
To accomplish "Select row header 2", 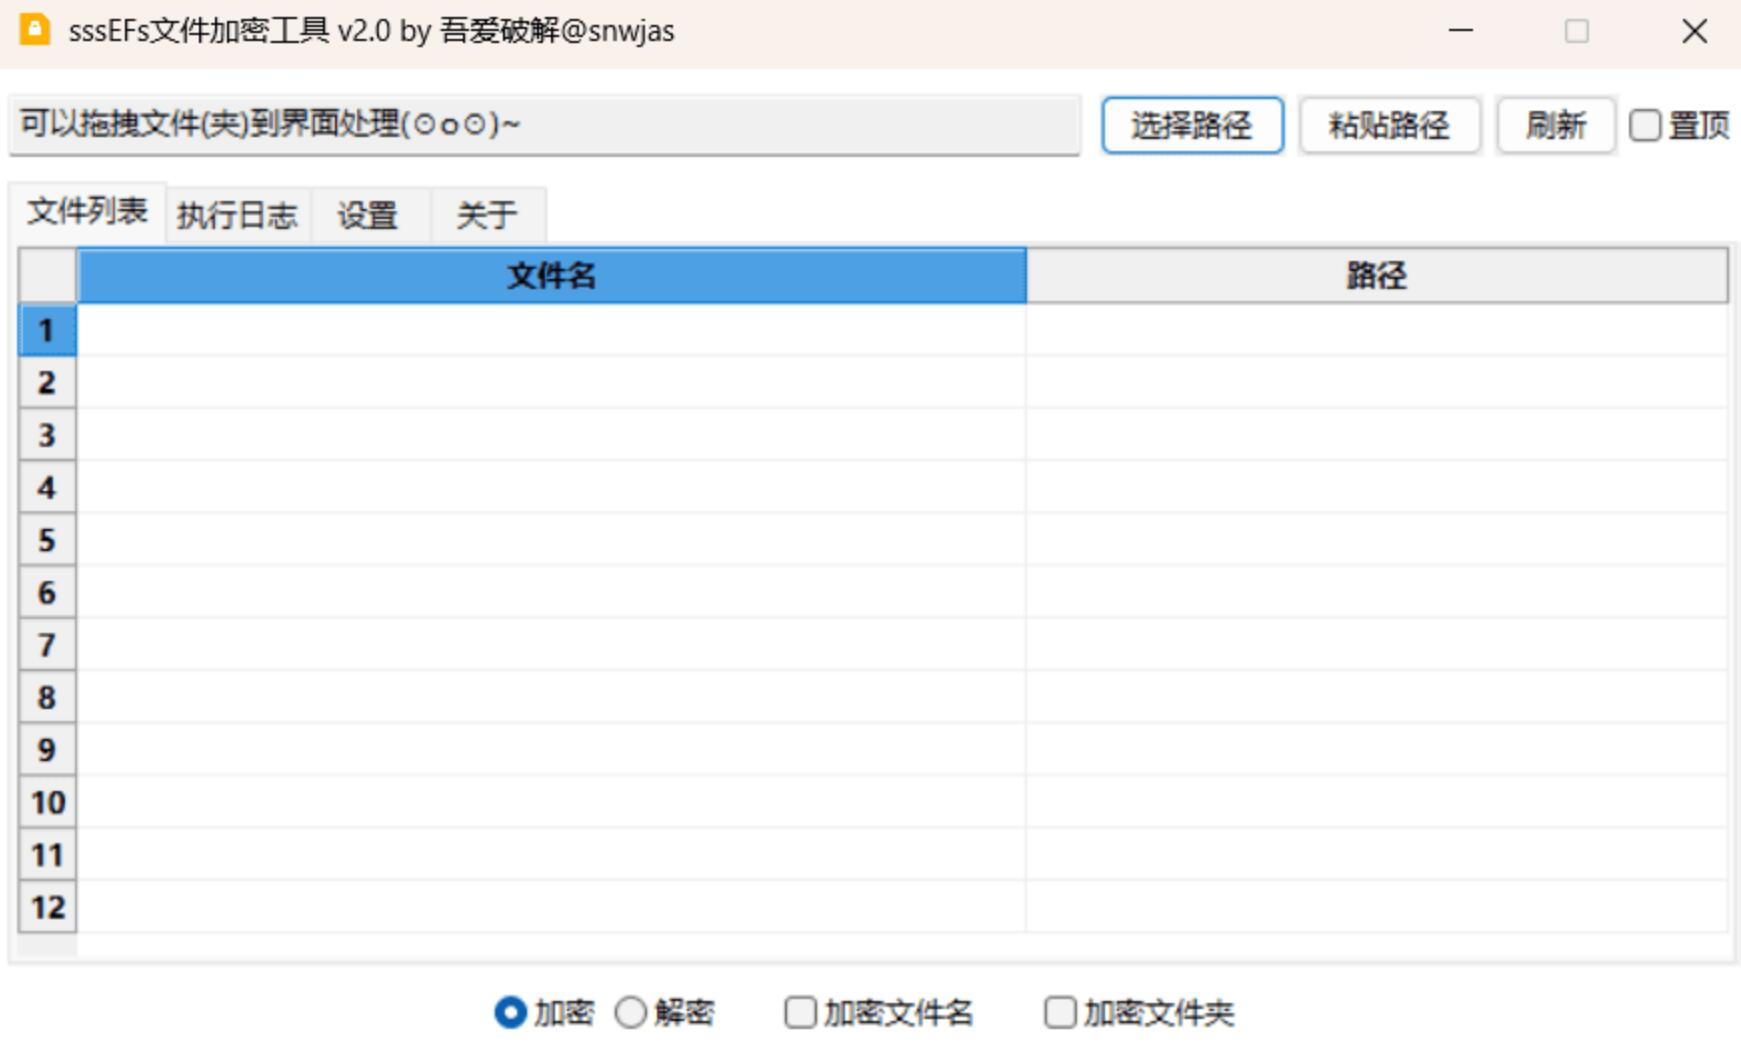I will point(47,382).
